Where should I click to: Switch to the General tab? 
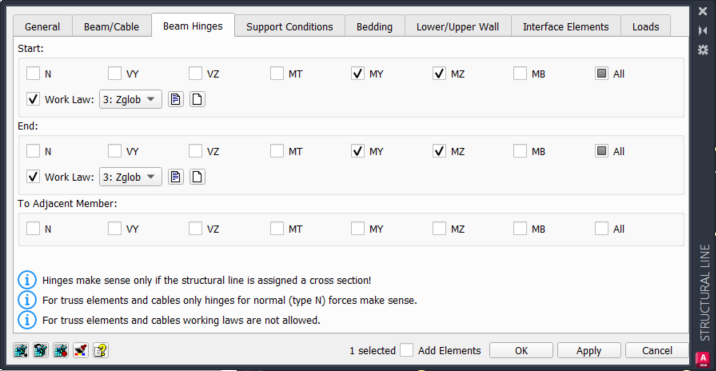pos(42,26)
